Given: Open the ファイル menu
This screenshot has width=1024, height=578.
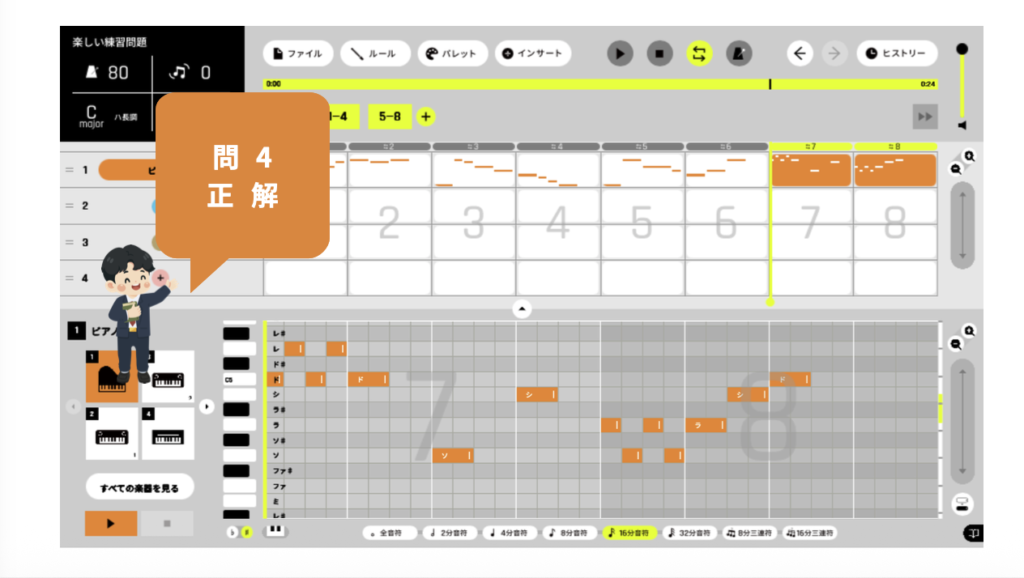Looking at the screenshot, I should (298, 53).
